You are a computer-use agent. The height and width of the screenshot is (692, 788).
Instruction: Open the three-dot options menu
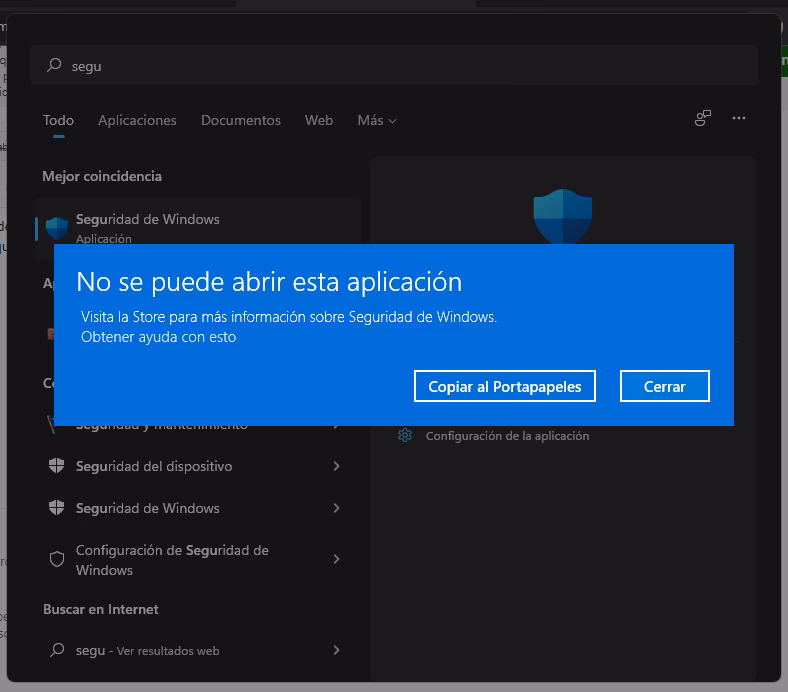click(x=739, y=118)
